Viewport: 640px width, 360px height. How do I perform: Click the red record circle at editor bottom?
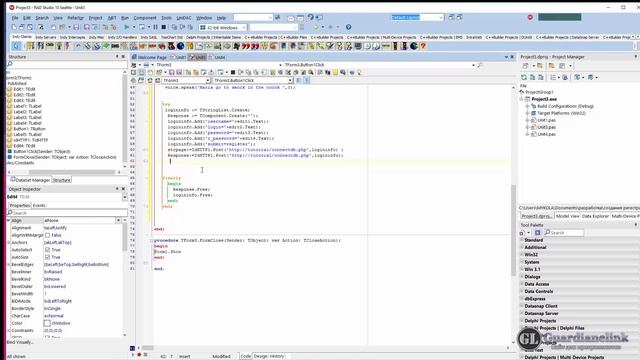tap(139, 354)
